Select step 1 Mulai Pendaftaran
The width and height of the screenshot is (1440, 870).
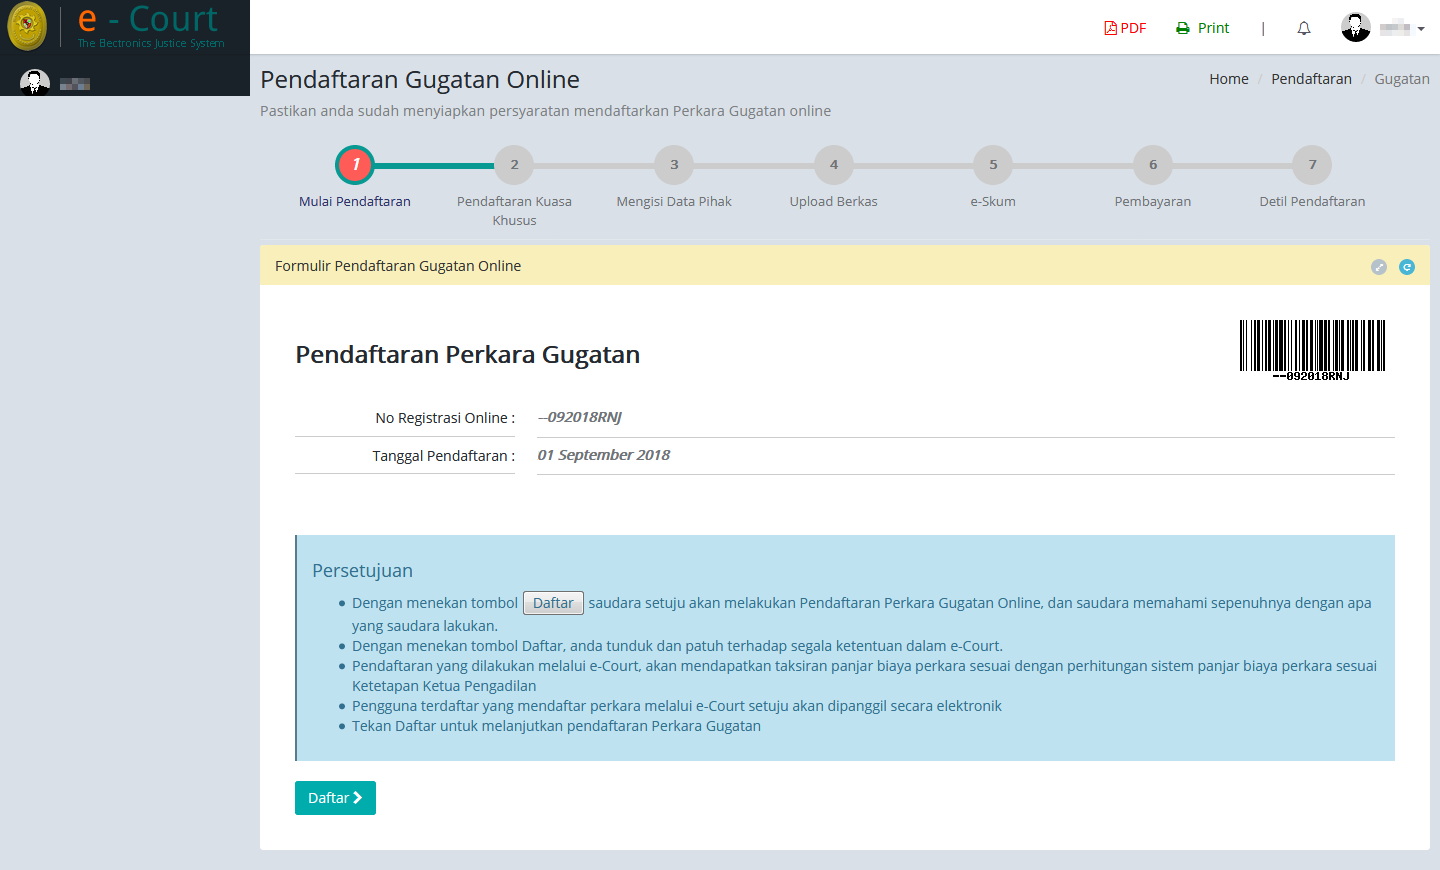tap(355, 165)
